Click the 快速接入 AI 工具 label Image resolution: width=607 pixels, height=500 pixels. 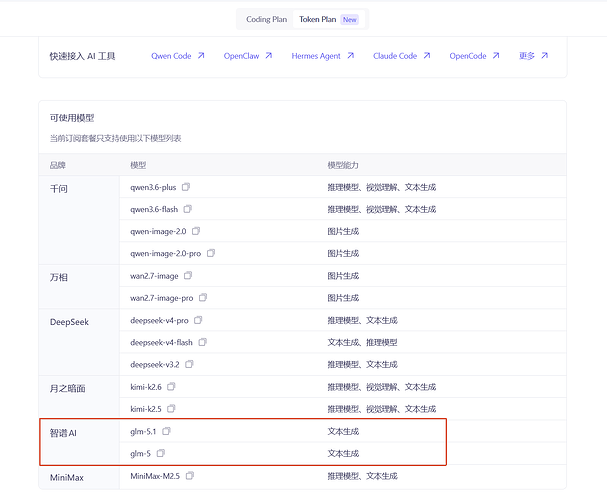tap(82, 56)
